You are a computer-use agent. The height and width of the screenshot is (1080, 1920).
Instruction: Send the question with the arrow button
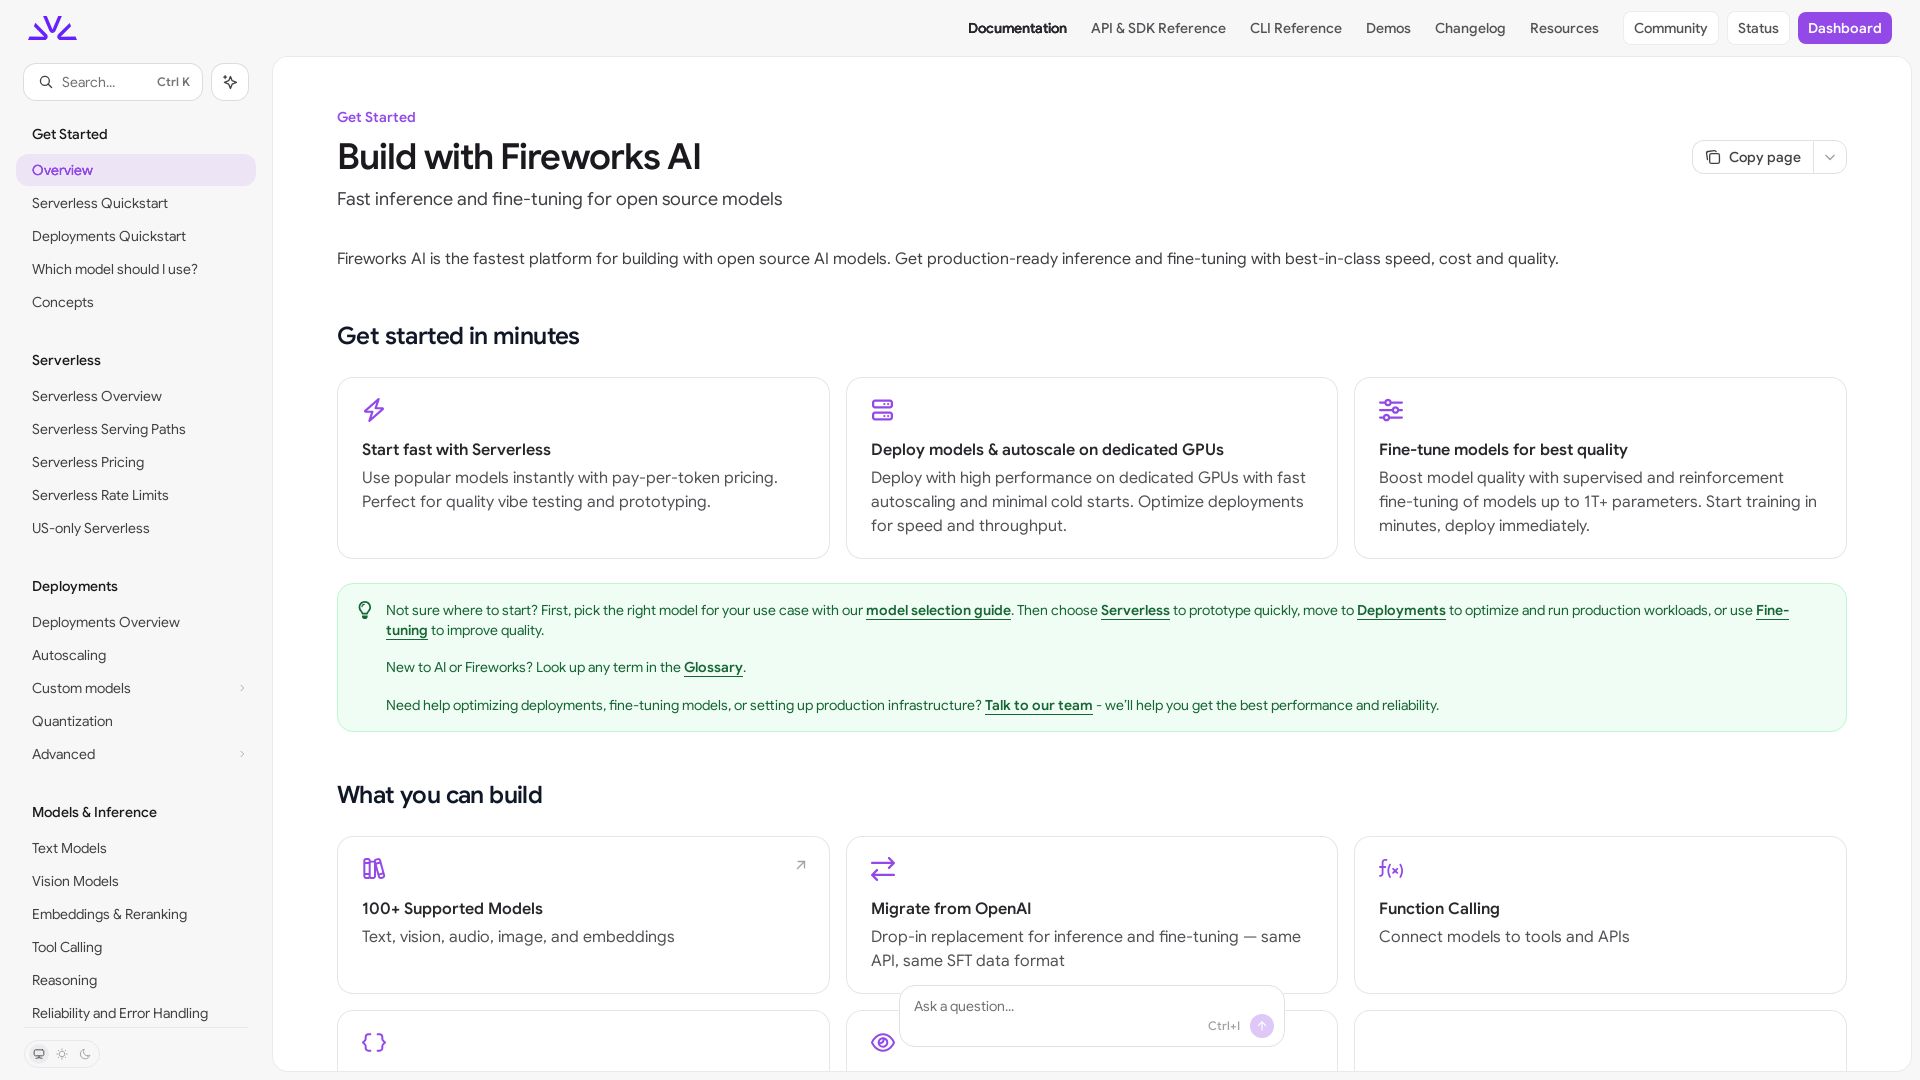coord(1262,1026)
